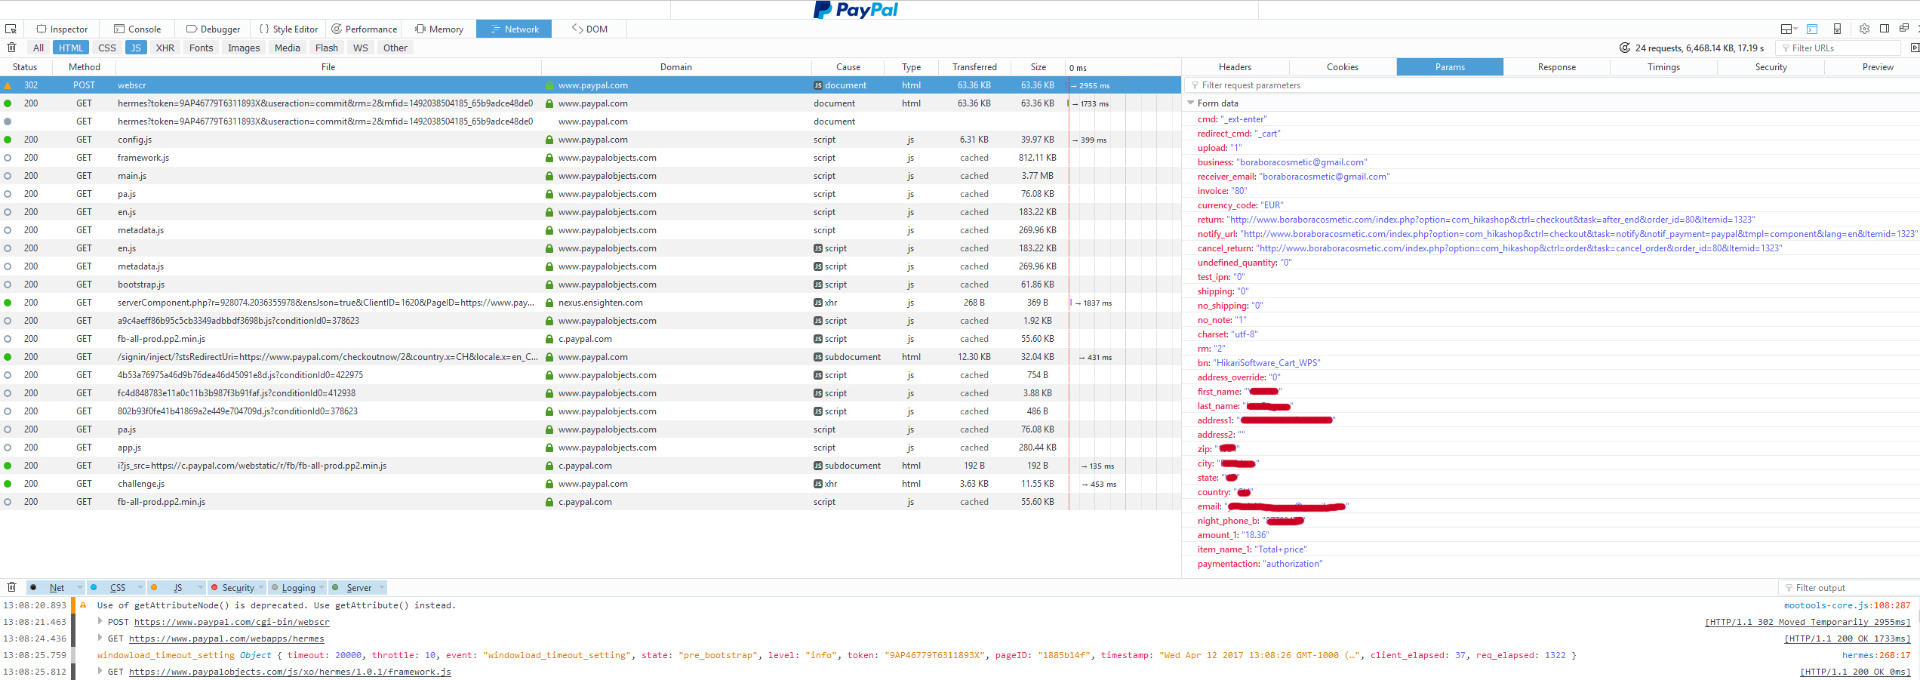Screen dimensions: 1920x680
Task: Enable the Images request filter
Action: 243,47
